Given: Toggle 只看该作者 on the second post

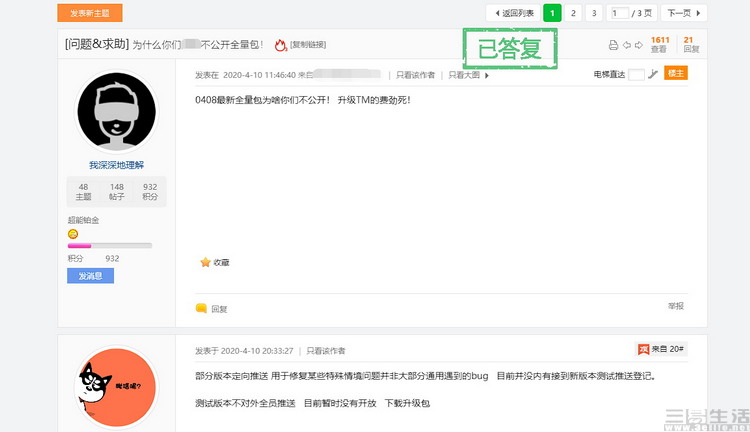Looking at the screenshot, I should click(325, 351).
